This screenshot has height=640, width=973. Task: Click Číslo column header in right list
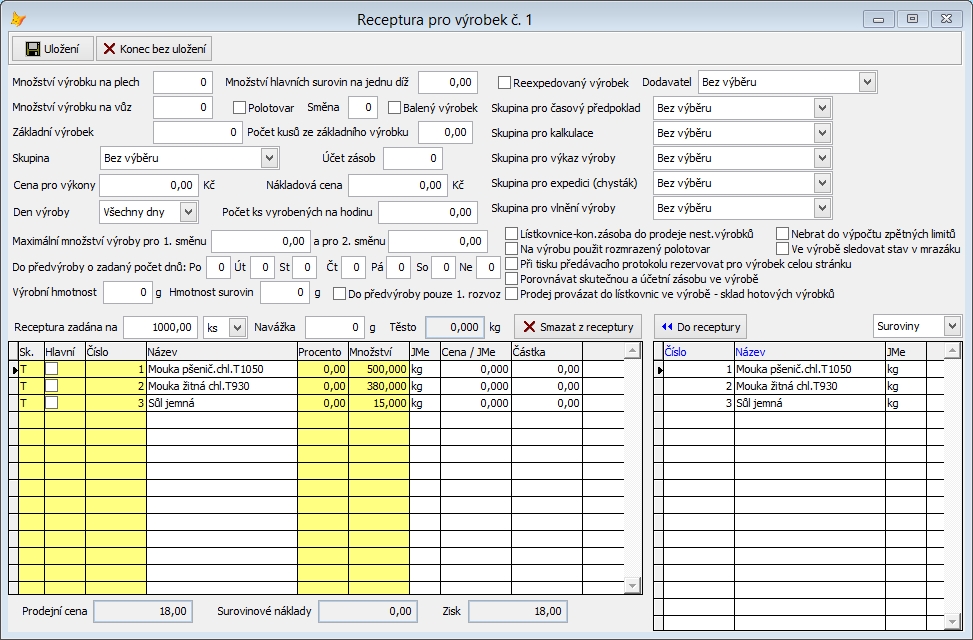click(699, 352)
